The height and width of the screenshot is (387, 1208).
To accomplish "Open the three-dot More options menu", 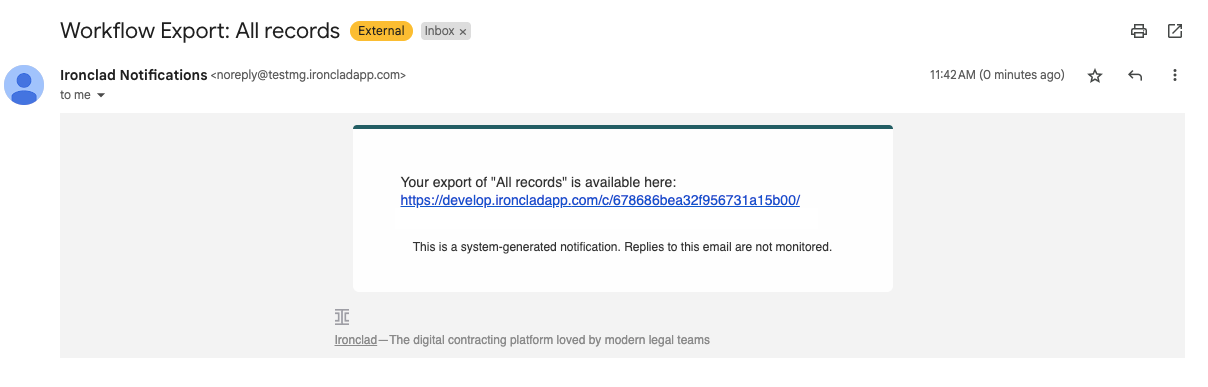I will tap(1175, 75).
